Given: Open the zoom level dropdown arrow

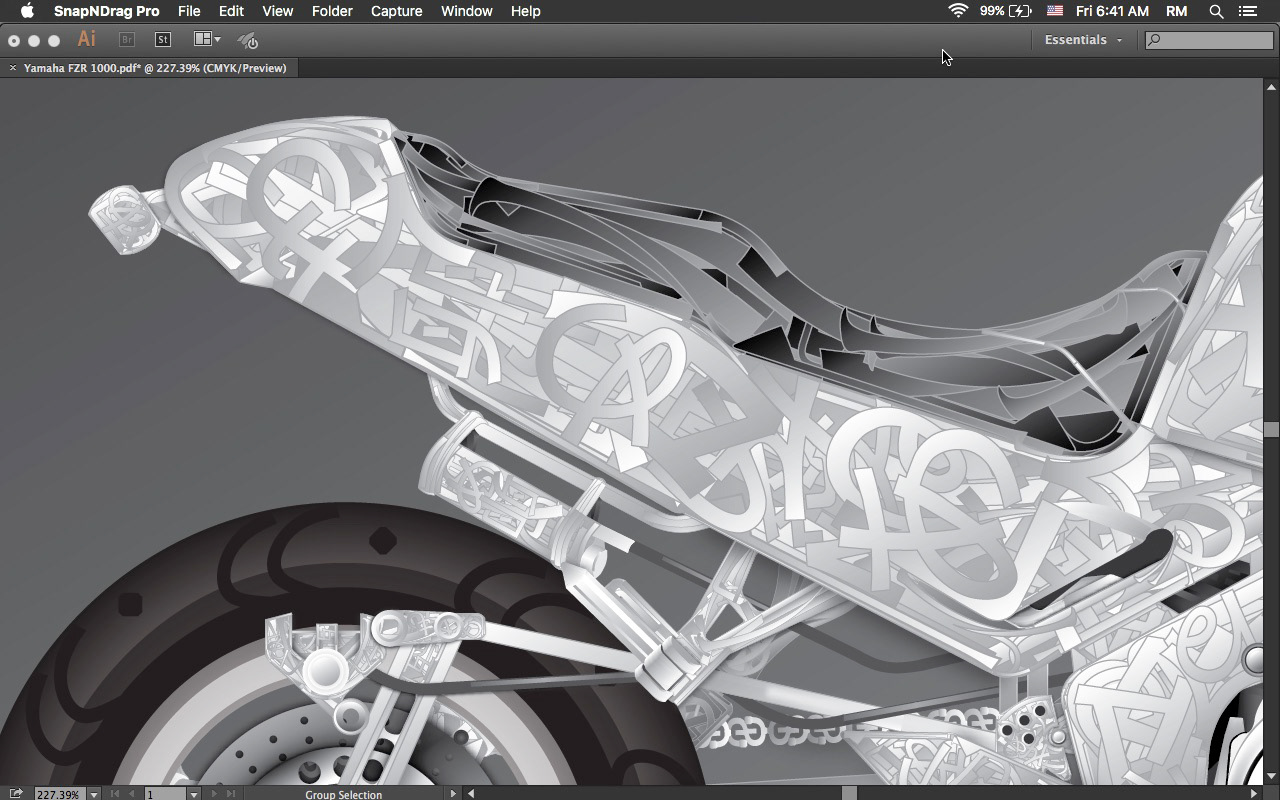Looking at the screenshot, I should (94, 794).
